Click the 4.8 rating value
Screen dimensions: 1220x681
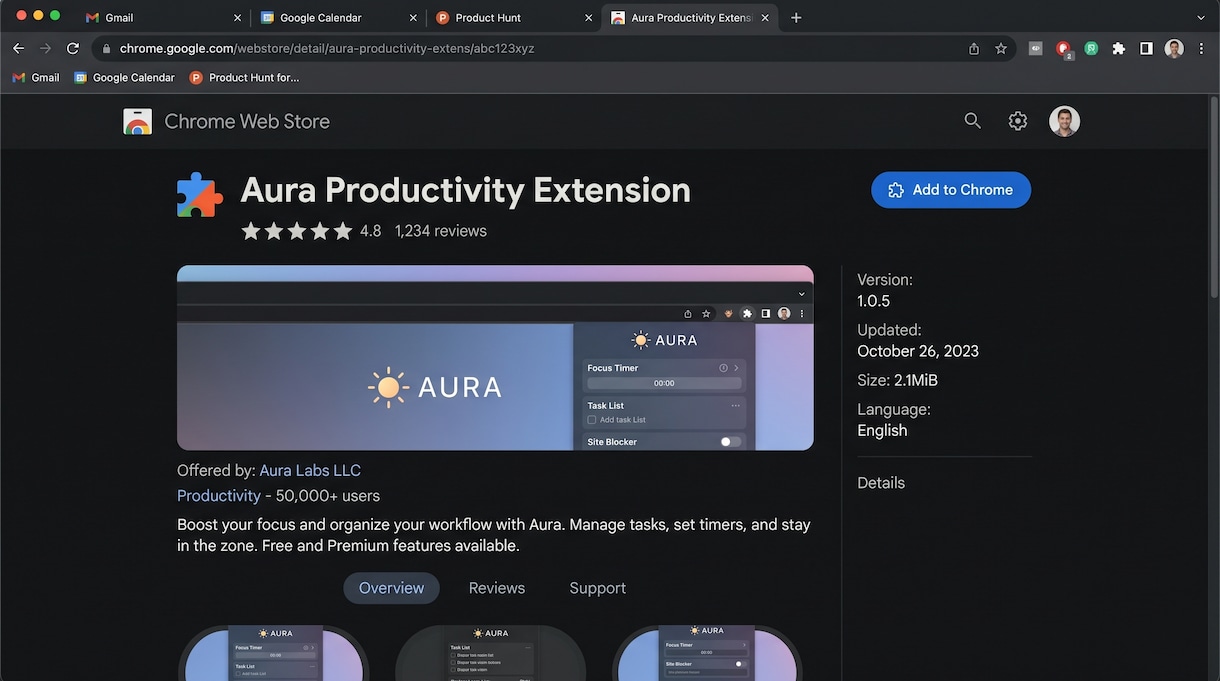(371, 231)
